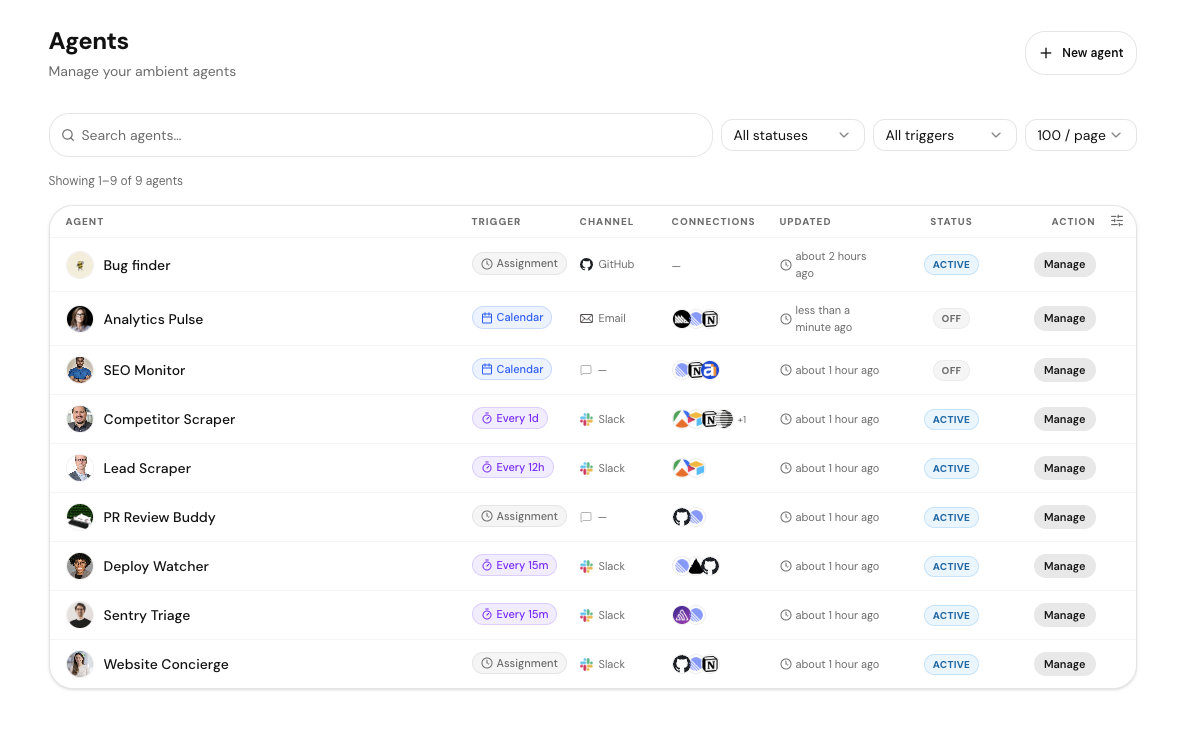The width and height of the screenshot is (1187, 748).
Task: Toggle the OFF status for SEO Monitor
Action: point(951,370)
